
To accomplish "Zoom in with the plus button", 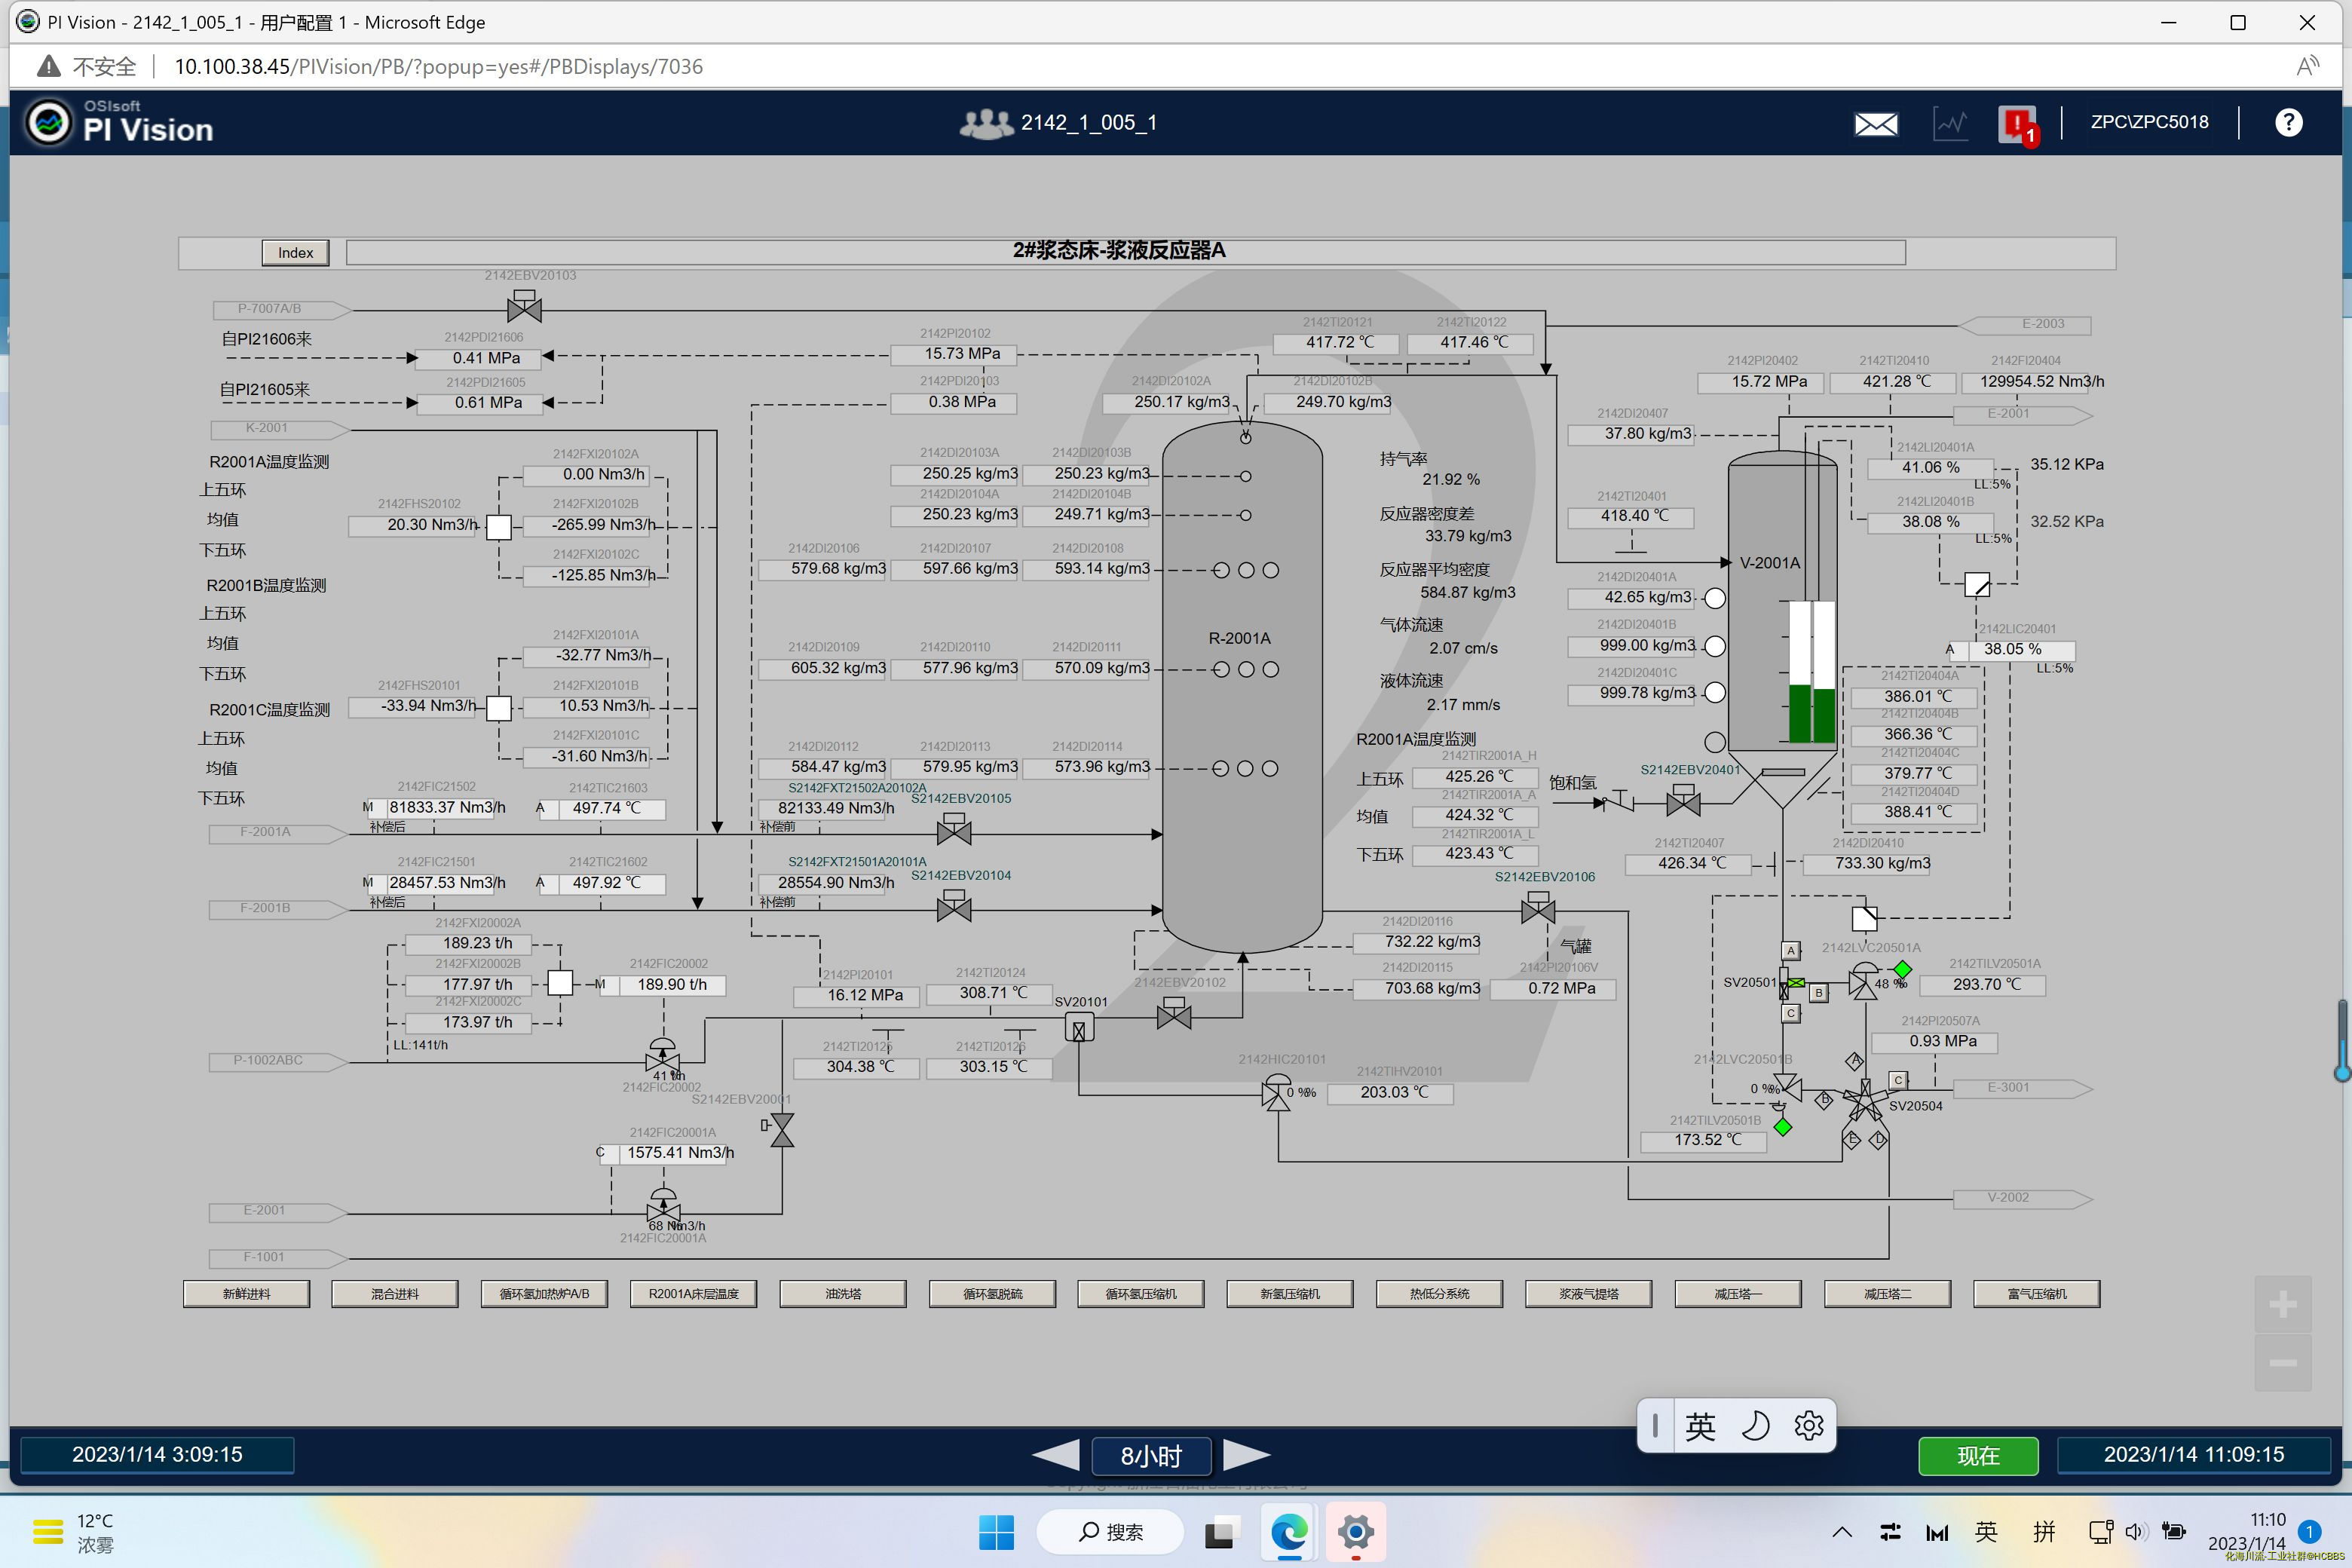I will click(2282, 1305).
